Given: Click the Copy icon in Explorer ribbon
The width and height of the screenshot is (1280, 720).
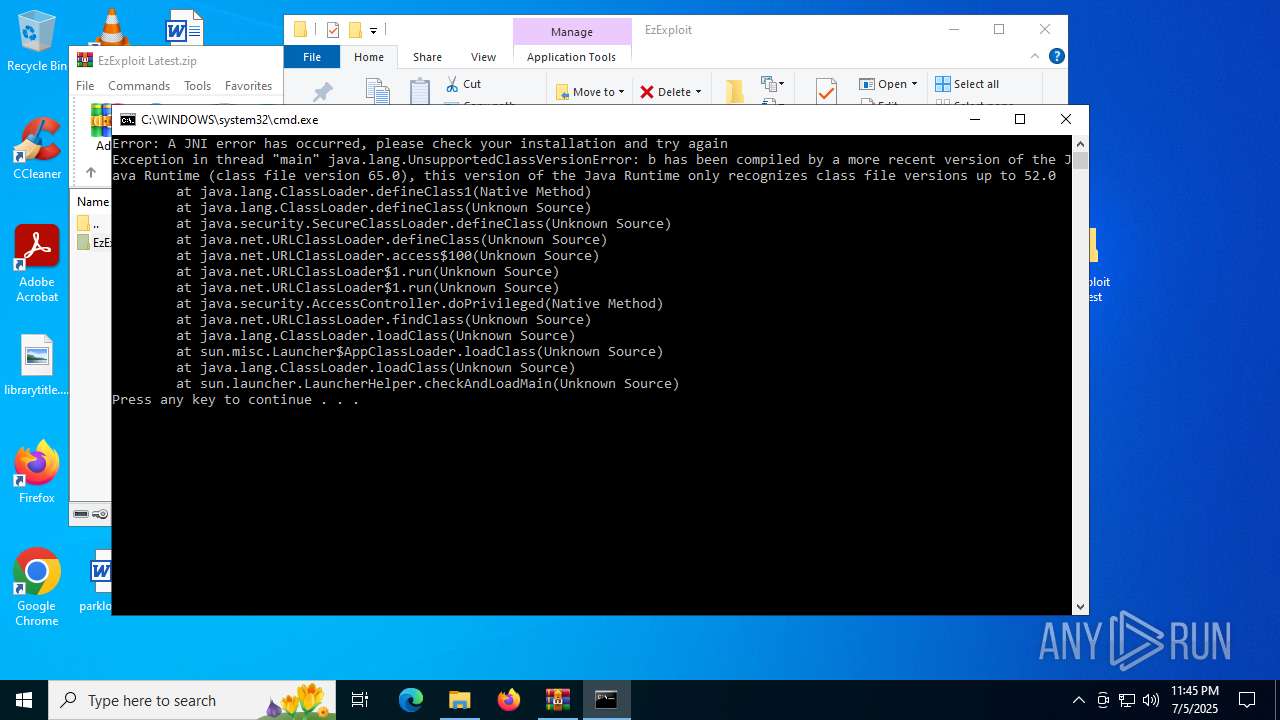Looking at the screenshot, I should (377, 92).
